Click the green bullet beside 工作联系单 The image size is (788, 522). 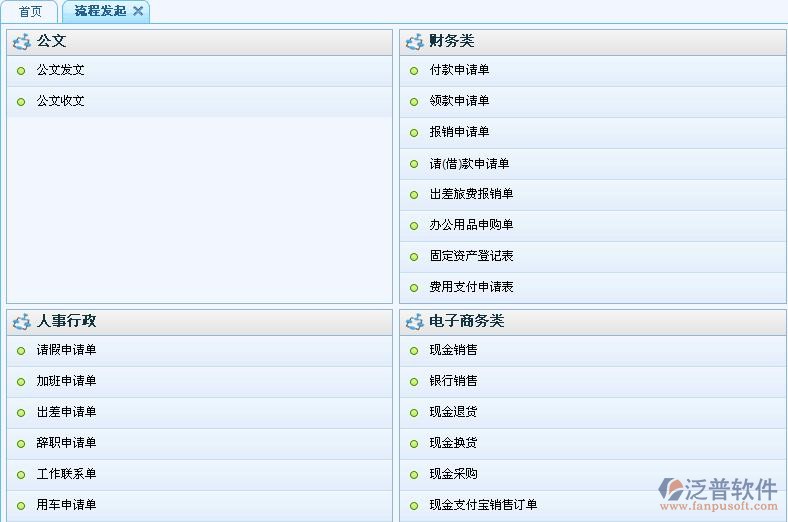[x=21, y=475]
